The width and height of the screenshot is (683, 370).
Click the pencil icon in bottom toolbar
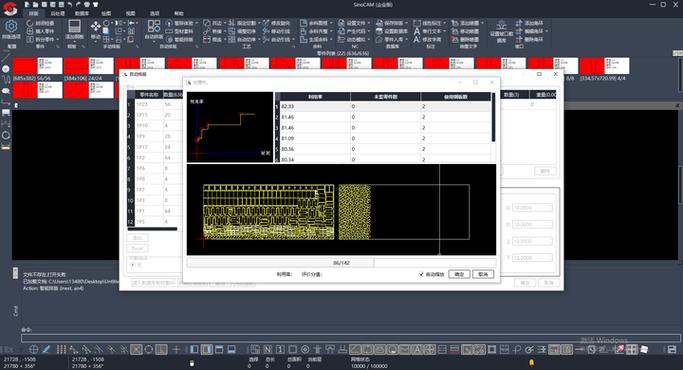pyautogui.click(x=46, y=349)
